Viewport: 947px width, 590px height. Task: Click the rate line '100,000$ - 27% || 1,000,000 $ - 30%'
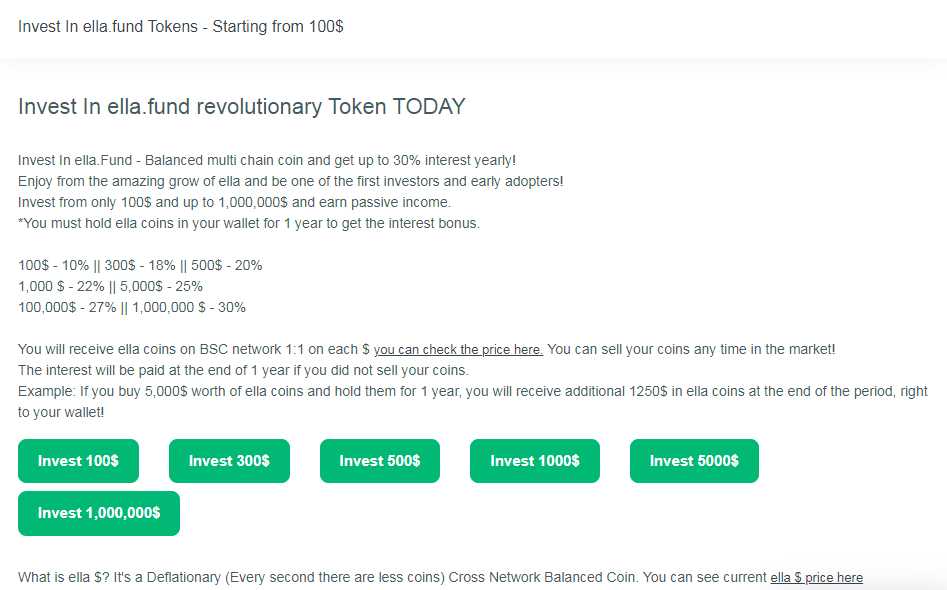pos(132,307)
